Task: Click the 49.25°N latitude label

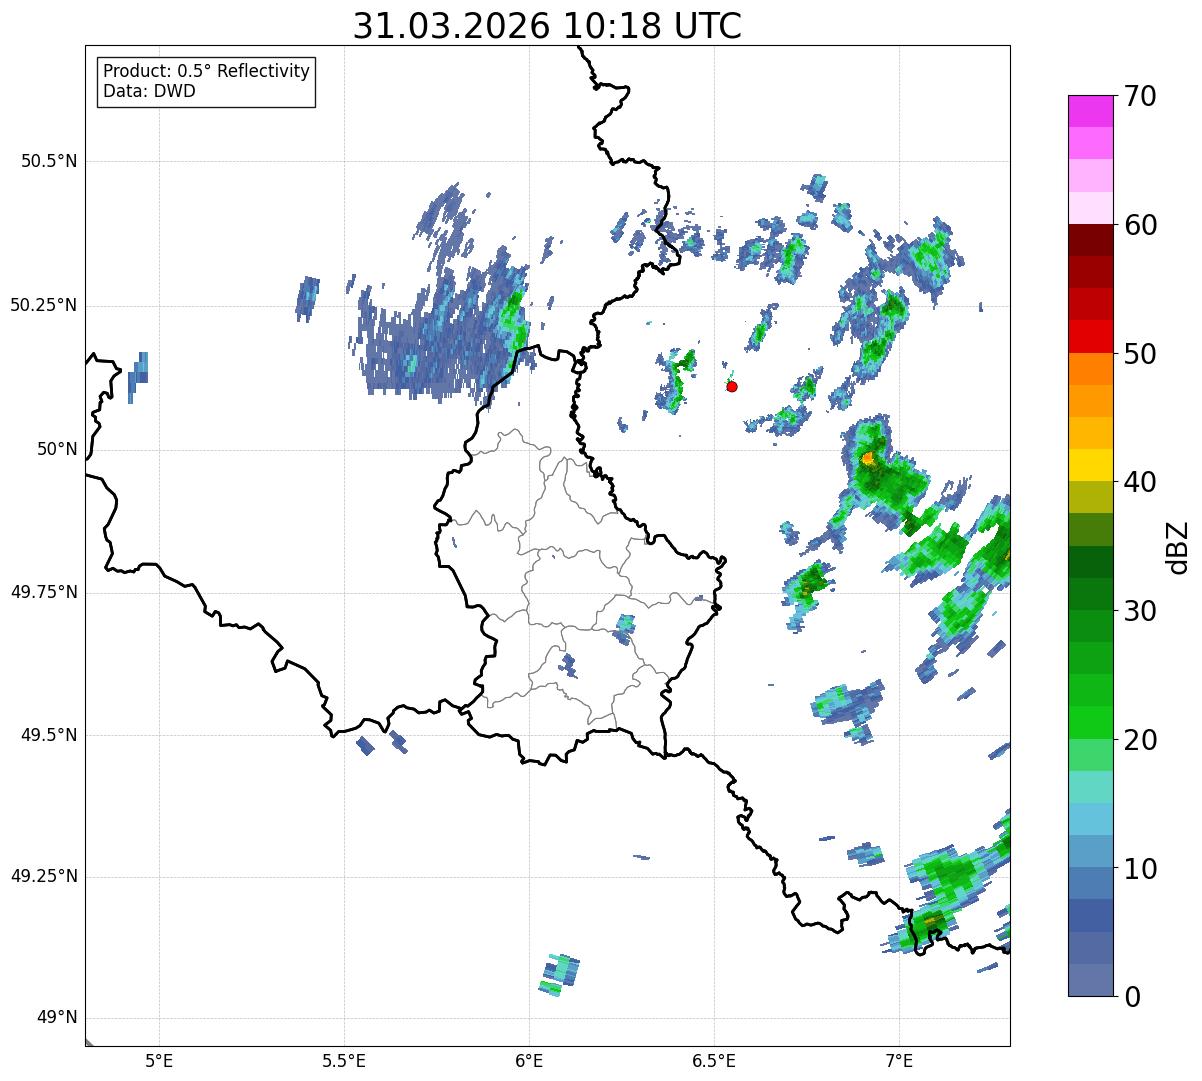Action: (x=44, y=876)
